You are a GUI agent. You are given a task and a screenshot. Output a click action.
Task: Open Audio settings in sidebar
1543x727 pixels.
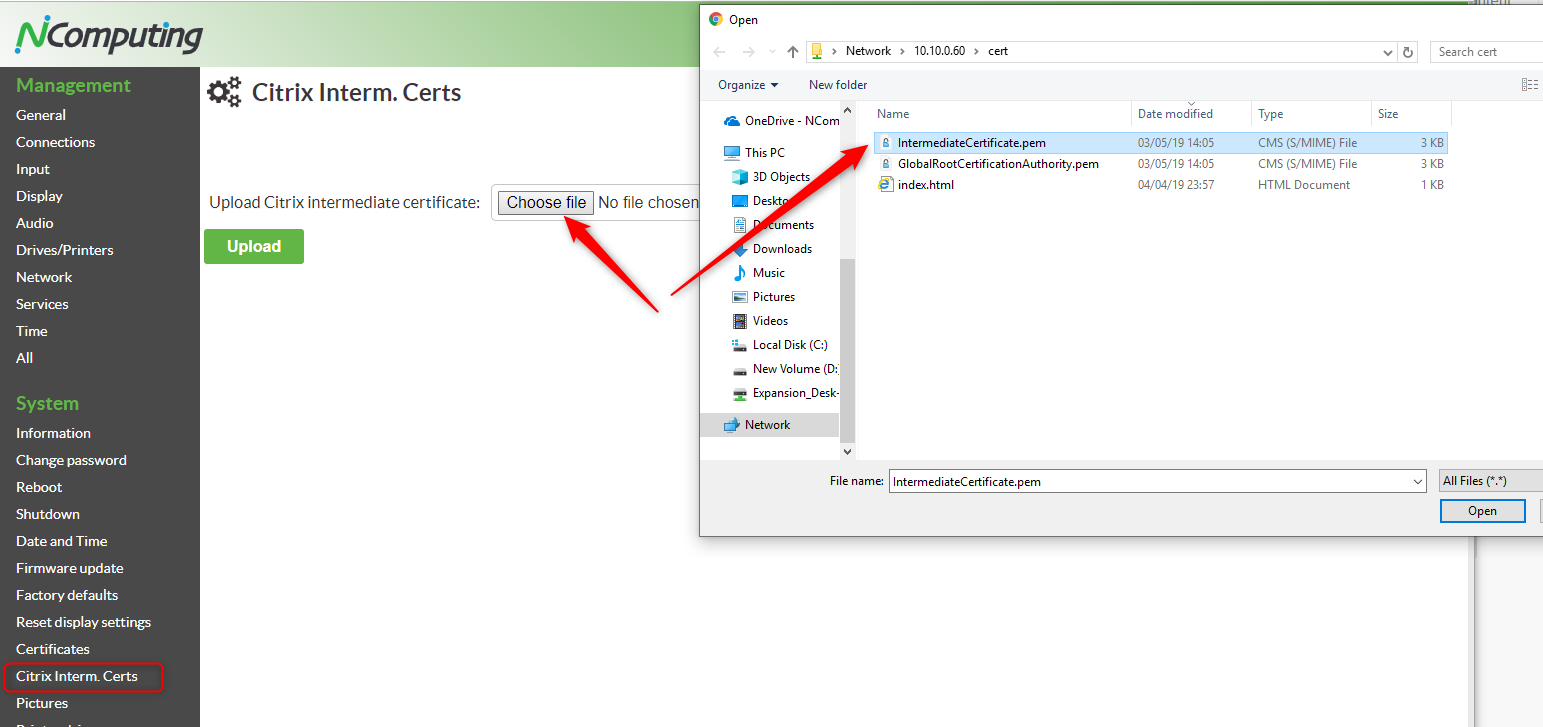point(35,223)
